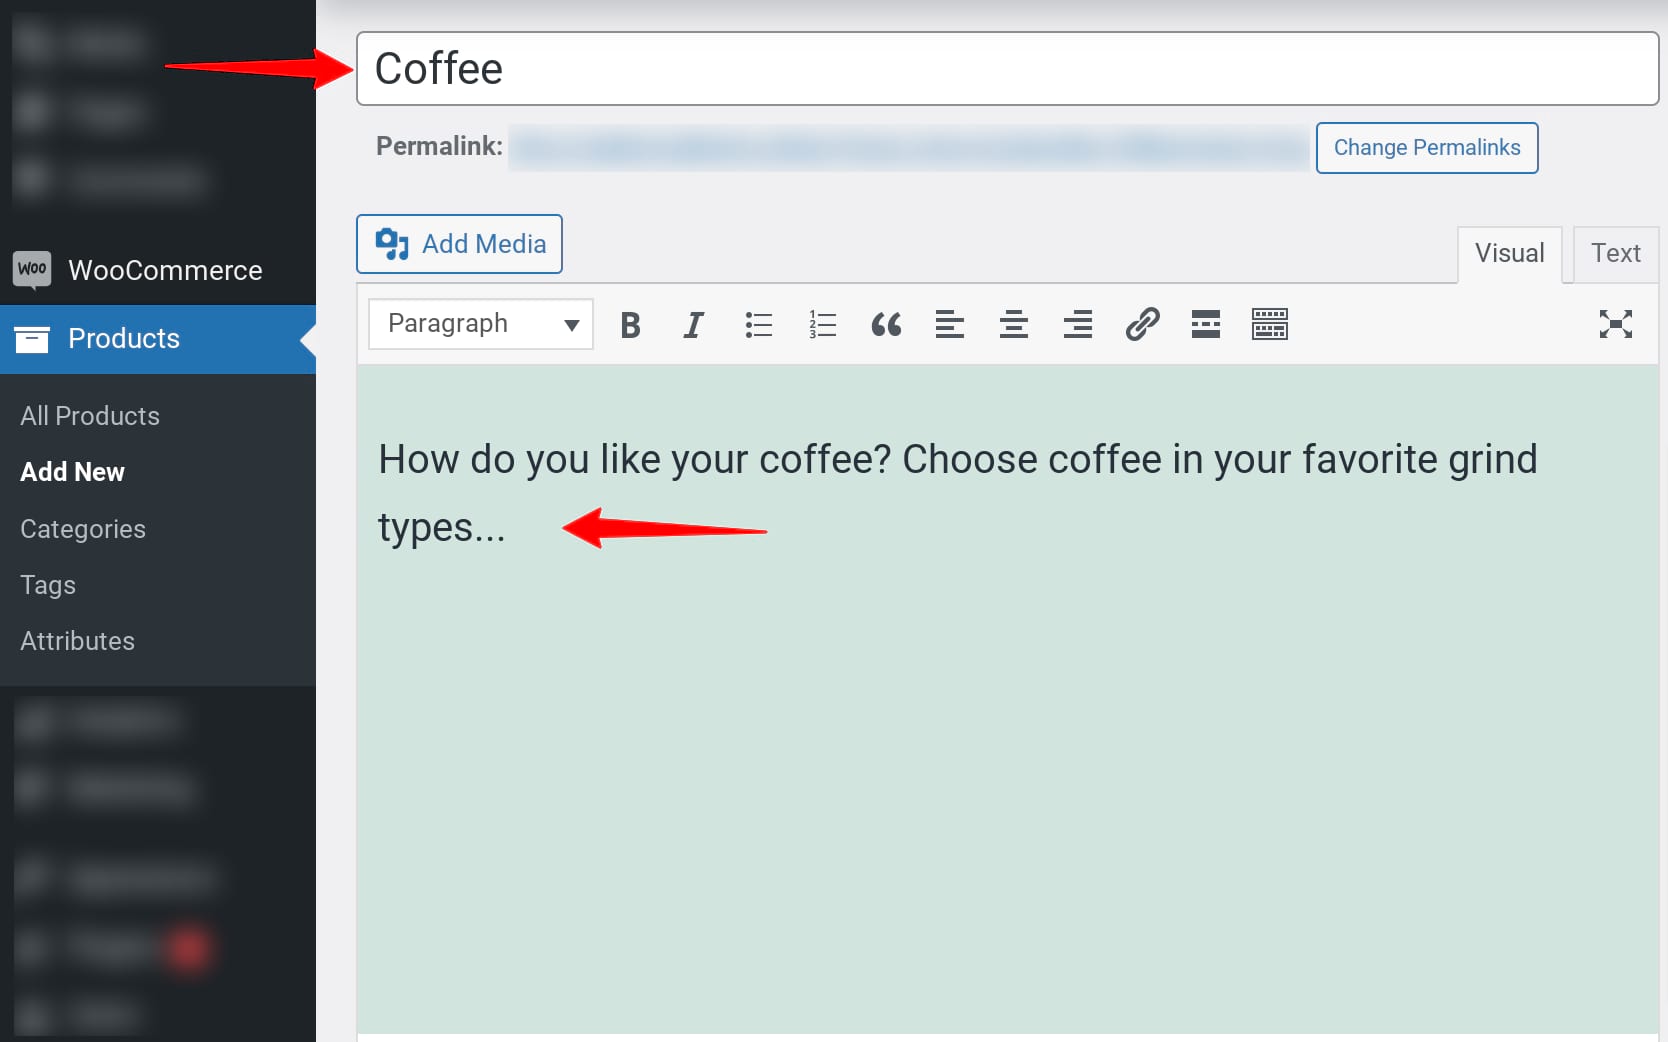Toggle bold formatting in editor toolbar
The width and height of the screenshot is (1668, 1042).
click(630, 325)
